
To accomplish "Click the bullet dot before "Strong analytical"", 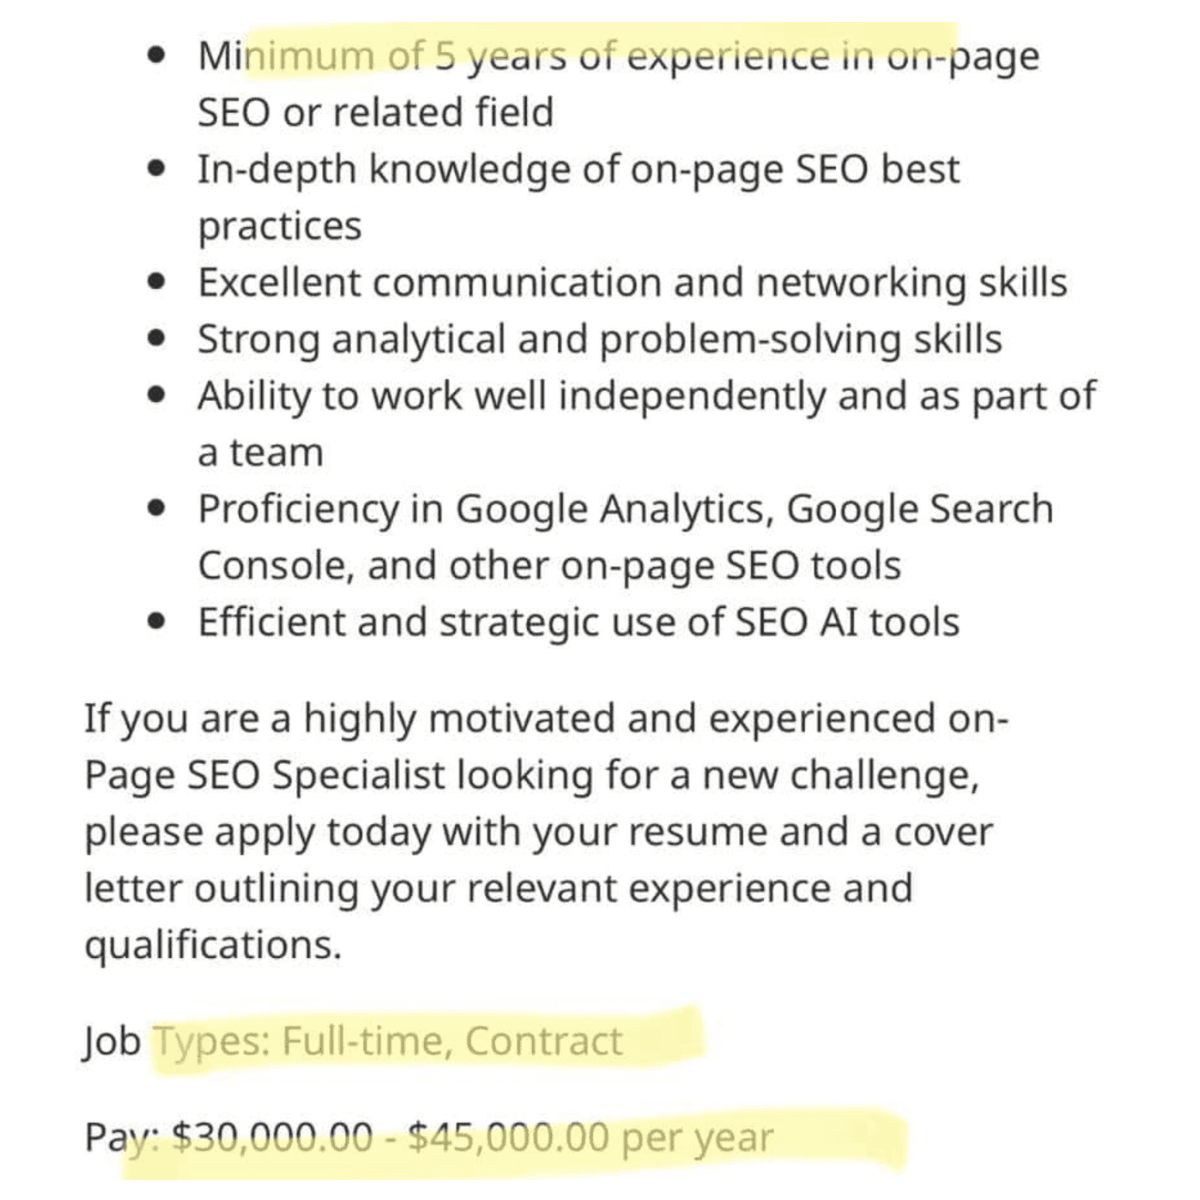I will [155, 341].
